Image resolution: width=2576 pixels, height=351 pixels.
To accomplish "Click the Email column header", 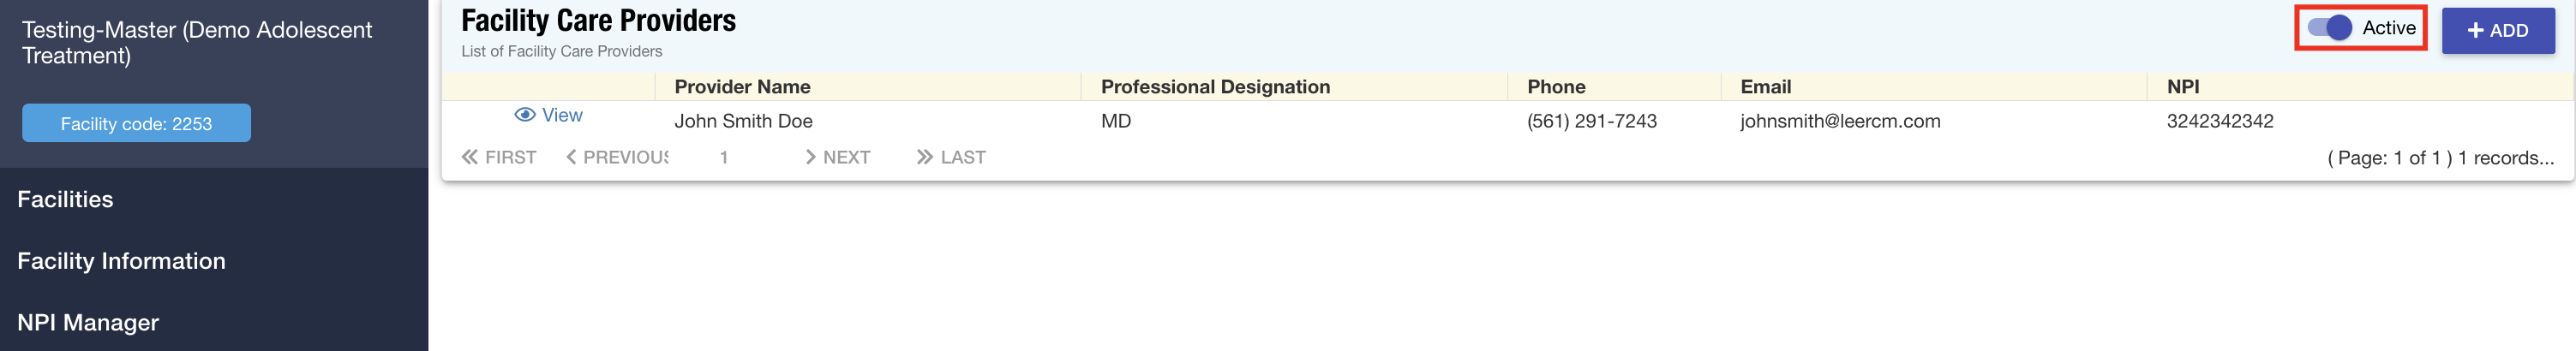I will tap(1765, 87).
